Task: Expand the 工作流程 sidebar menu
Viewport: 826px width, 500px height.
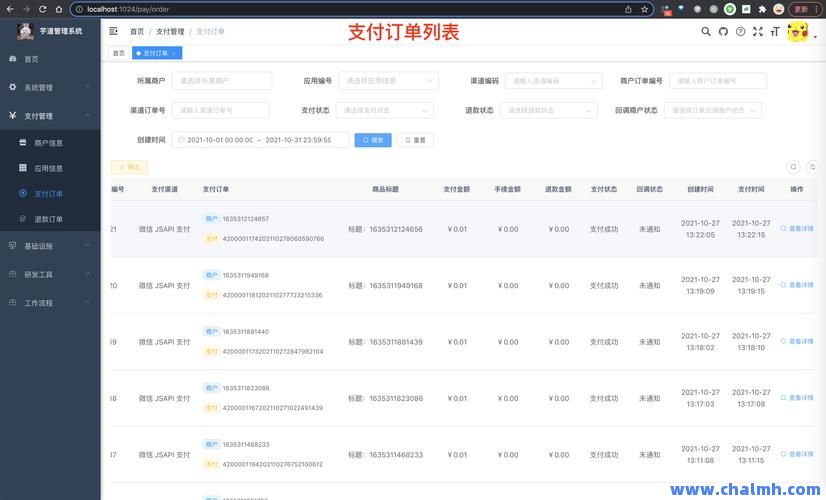Action: coord(50,303)
